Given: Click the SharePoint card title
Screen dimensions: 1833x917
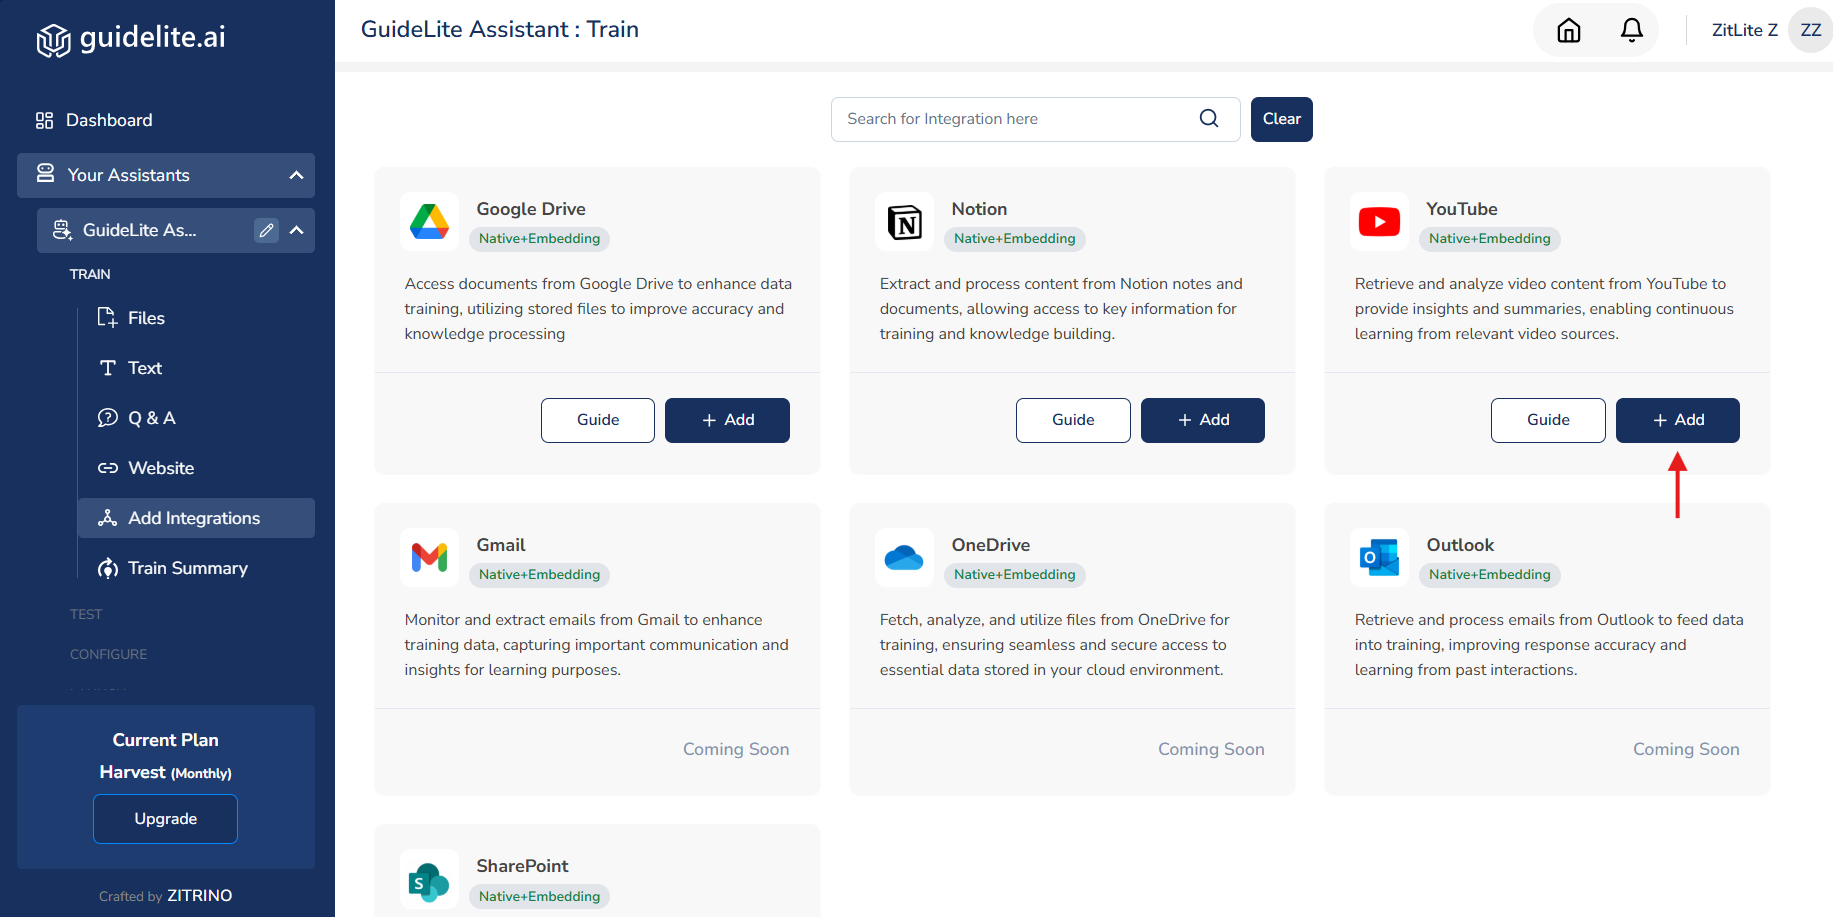Looking at the screenshot, I should click(x=522, y=866).
